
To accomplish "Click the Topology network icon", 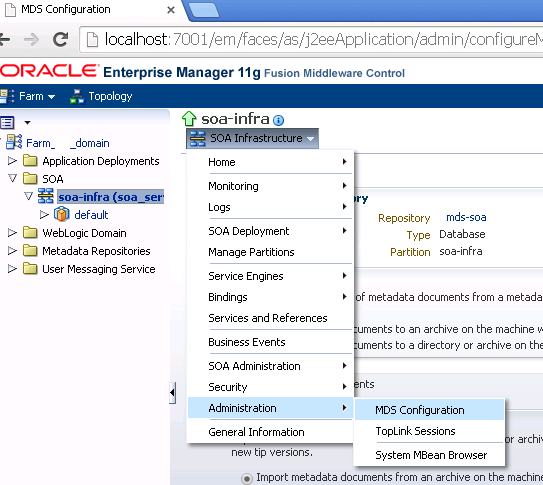I will 77,96.
